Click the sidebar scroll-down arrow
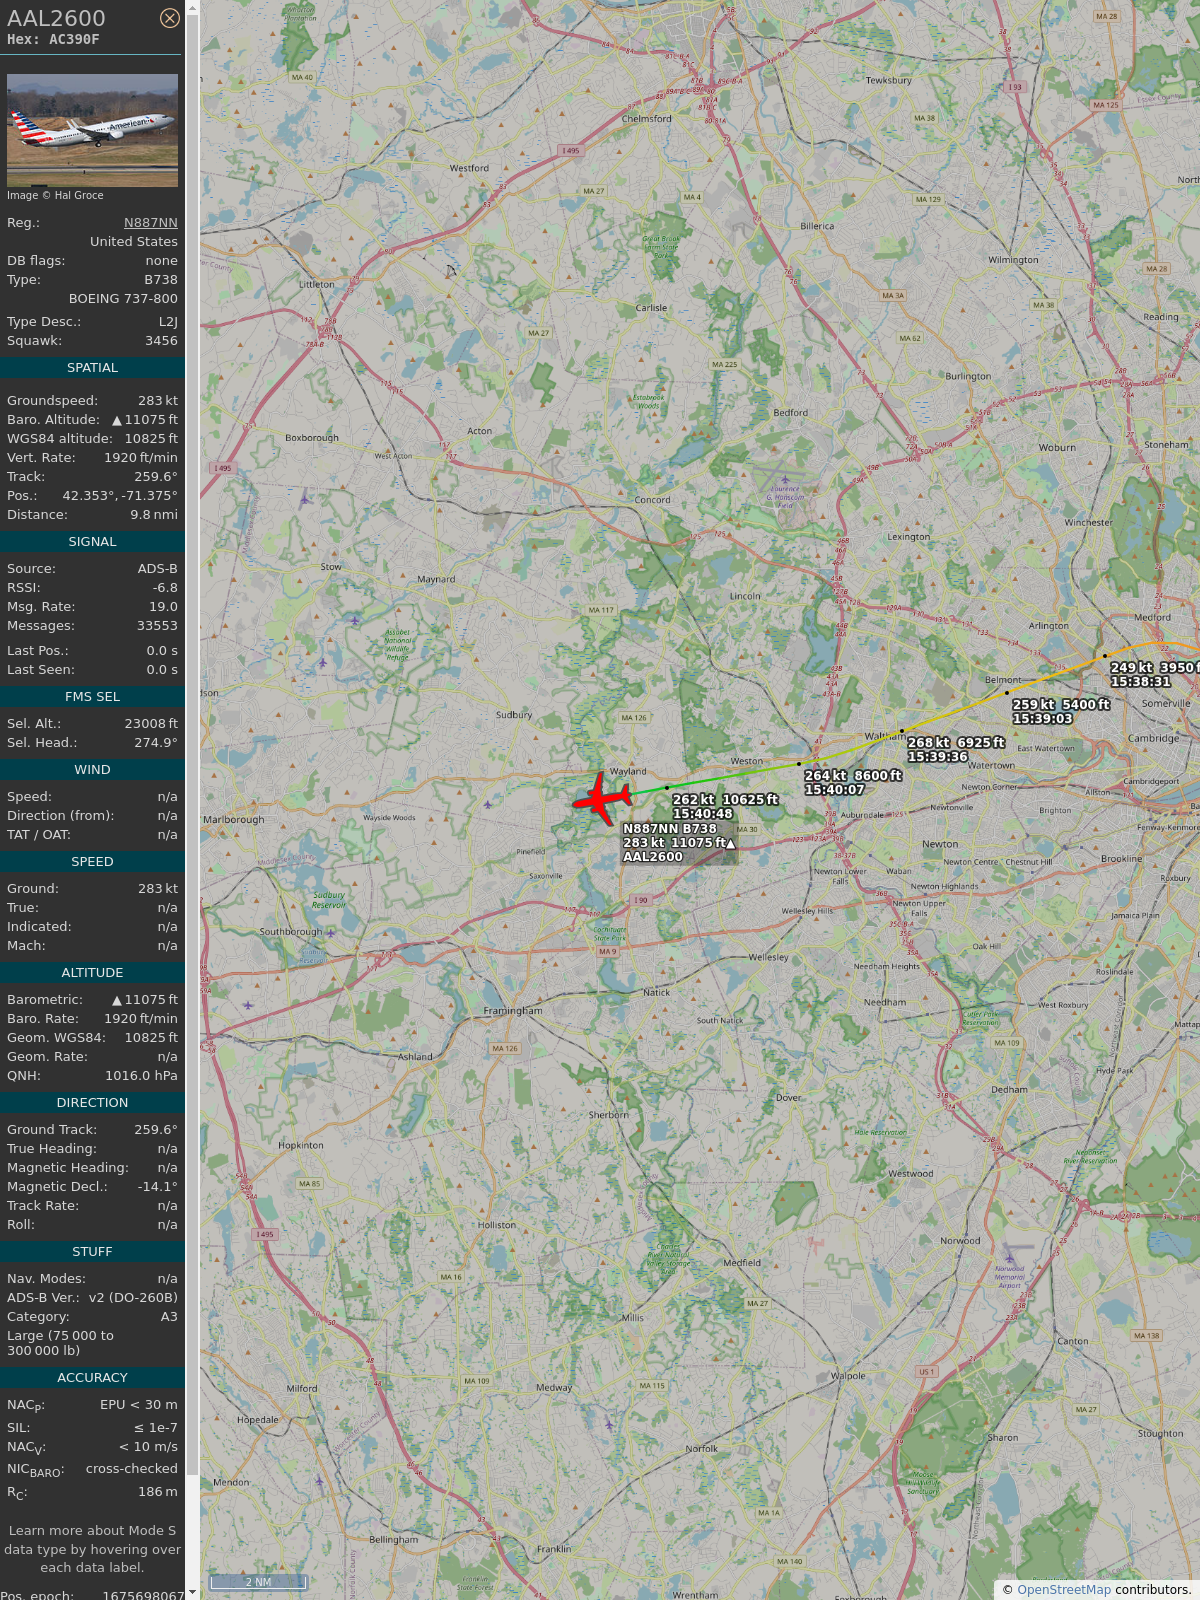Viewport: 1200px width, 1600px height. [x=192, y=1593]
